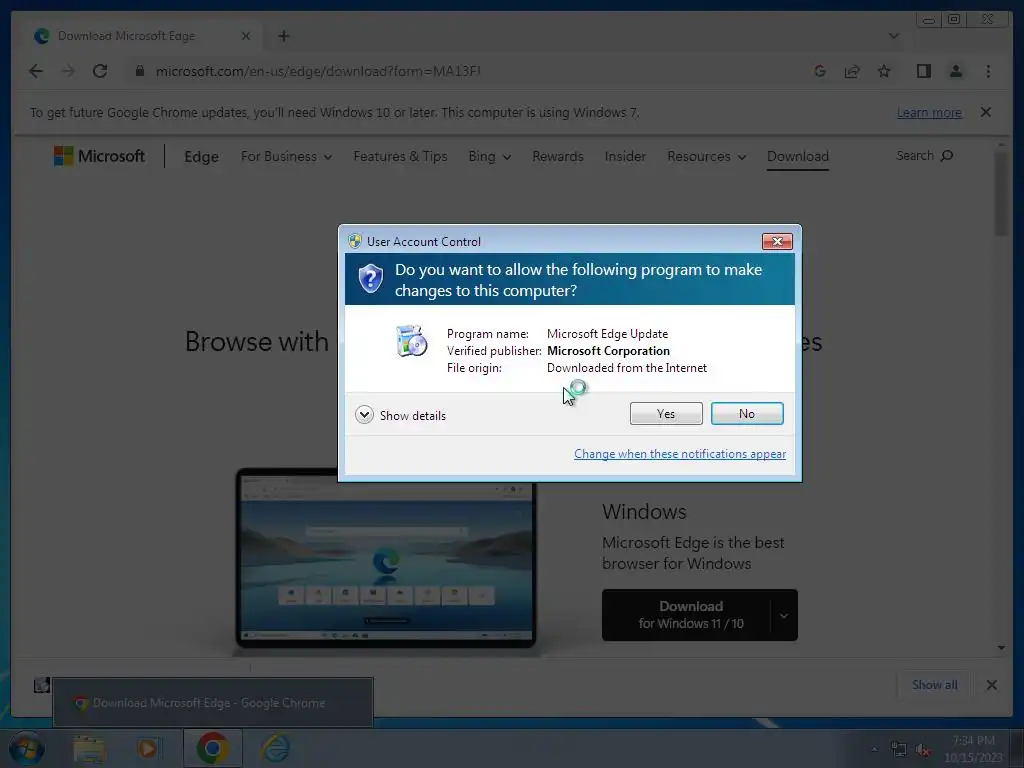Click the address bar lock icon
Image resolution: width=1024 pixels, height=768 pixels.
point(139,71)
